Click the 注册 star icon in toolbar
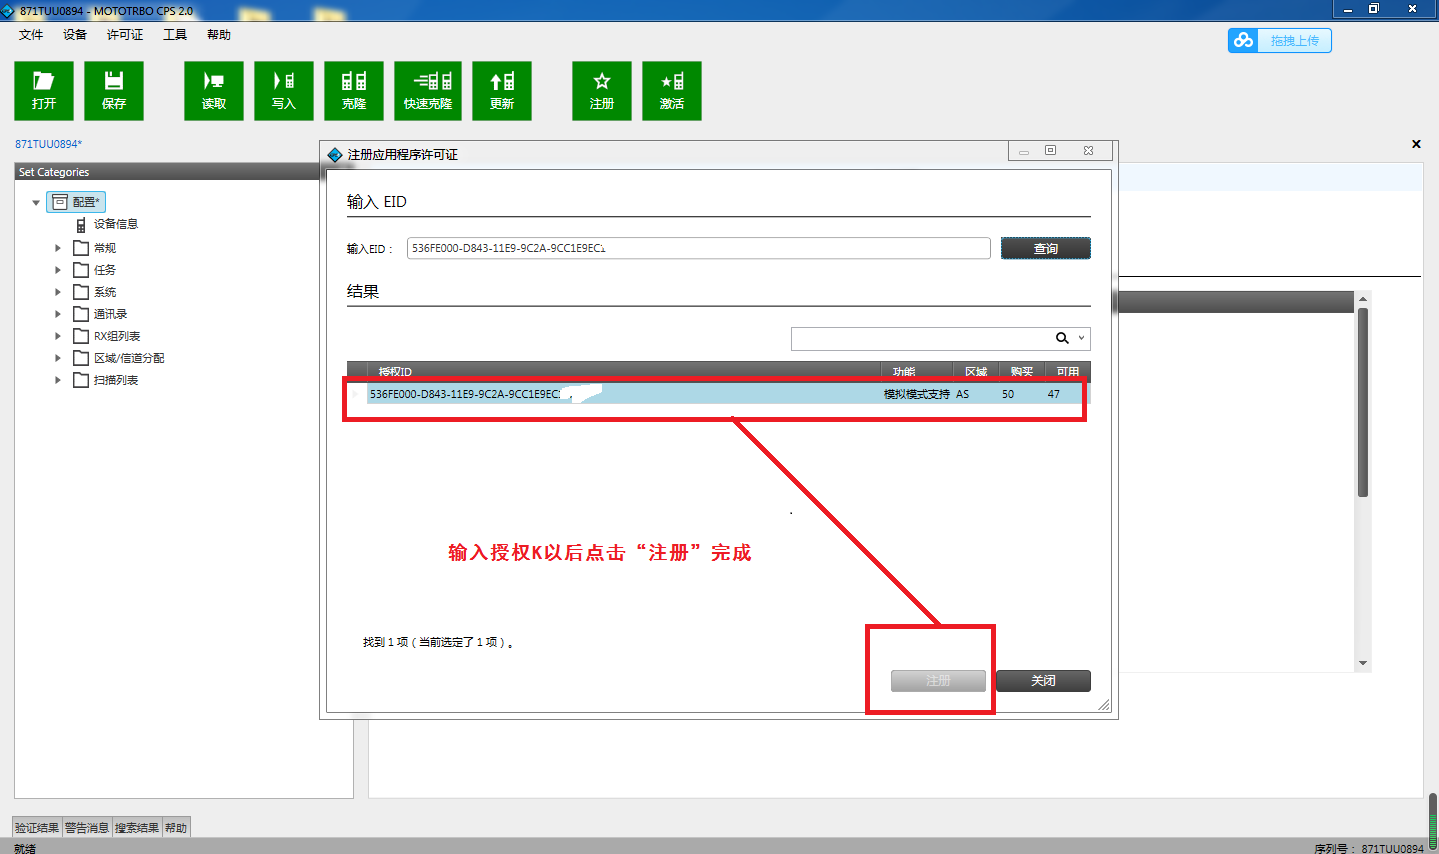Image resolution: width=1439 pixels, height=854 pixels. tap(602, 91)
